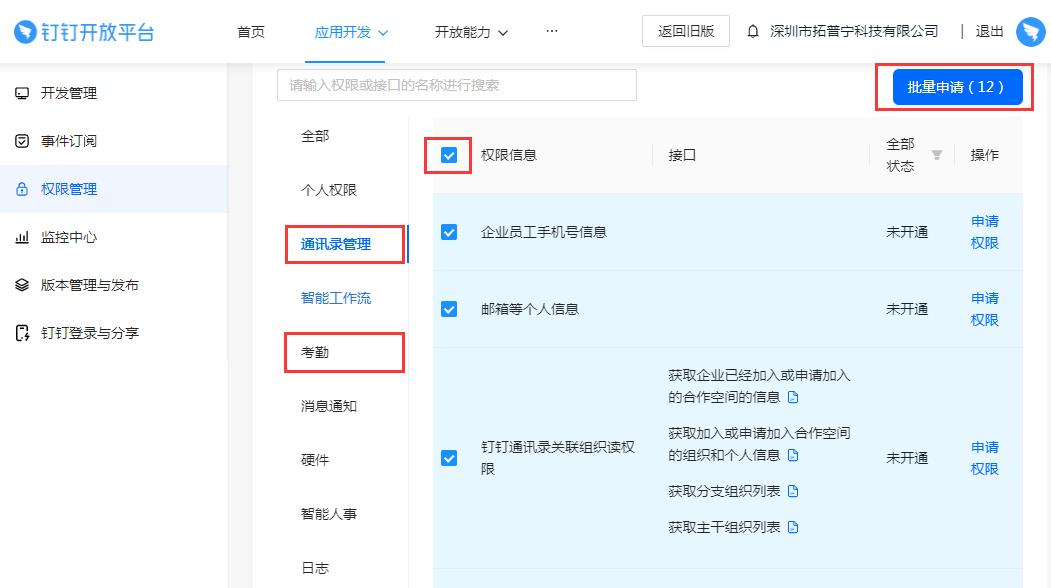Go to the 首页 nav item
Image resolution: width=1051 pixels, height=588 pixels.
[x=251, y=32]
